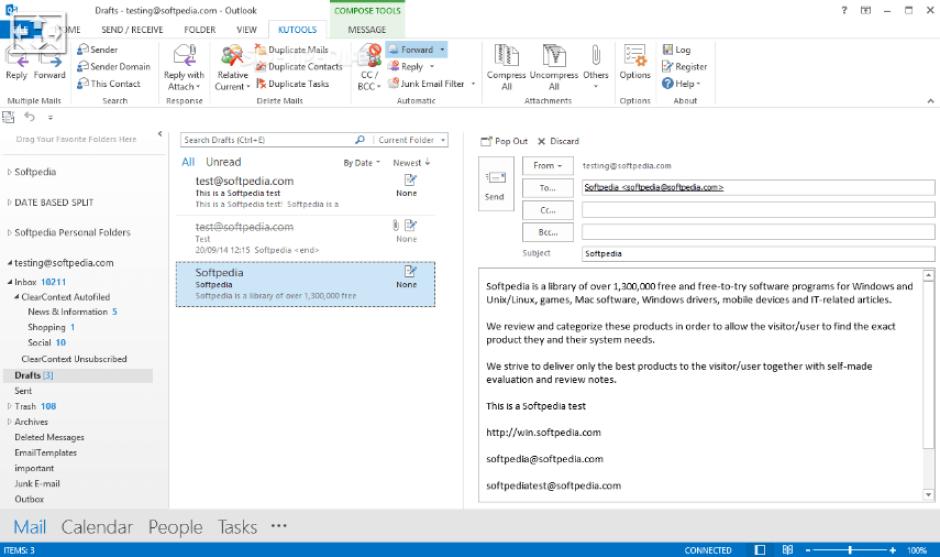Switch to Normal view icon in status bar

pos(760,550)
